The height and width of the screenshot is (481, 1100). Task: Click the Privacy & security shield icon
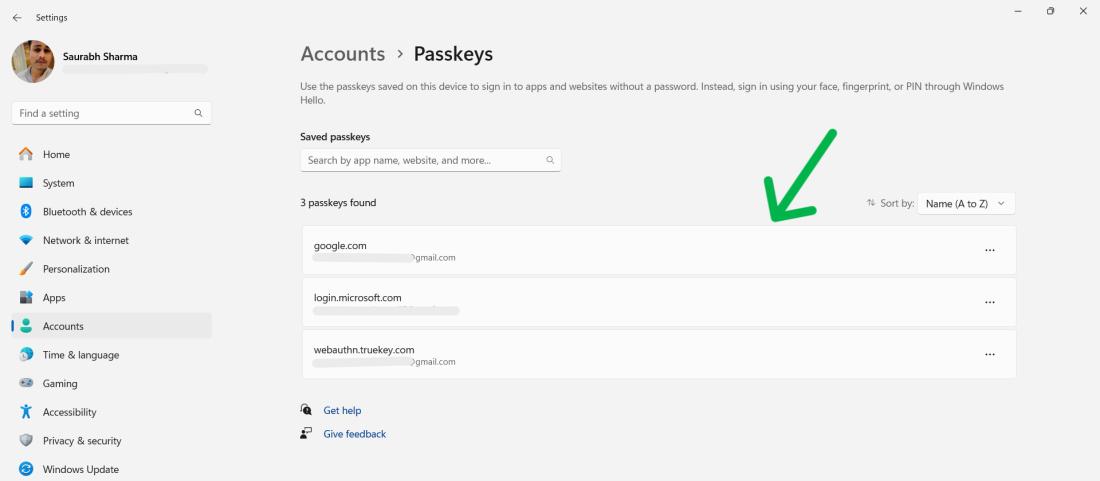[x=26, y=441]
